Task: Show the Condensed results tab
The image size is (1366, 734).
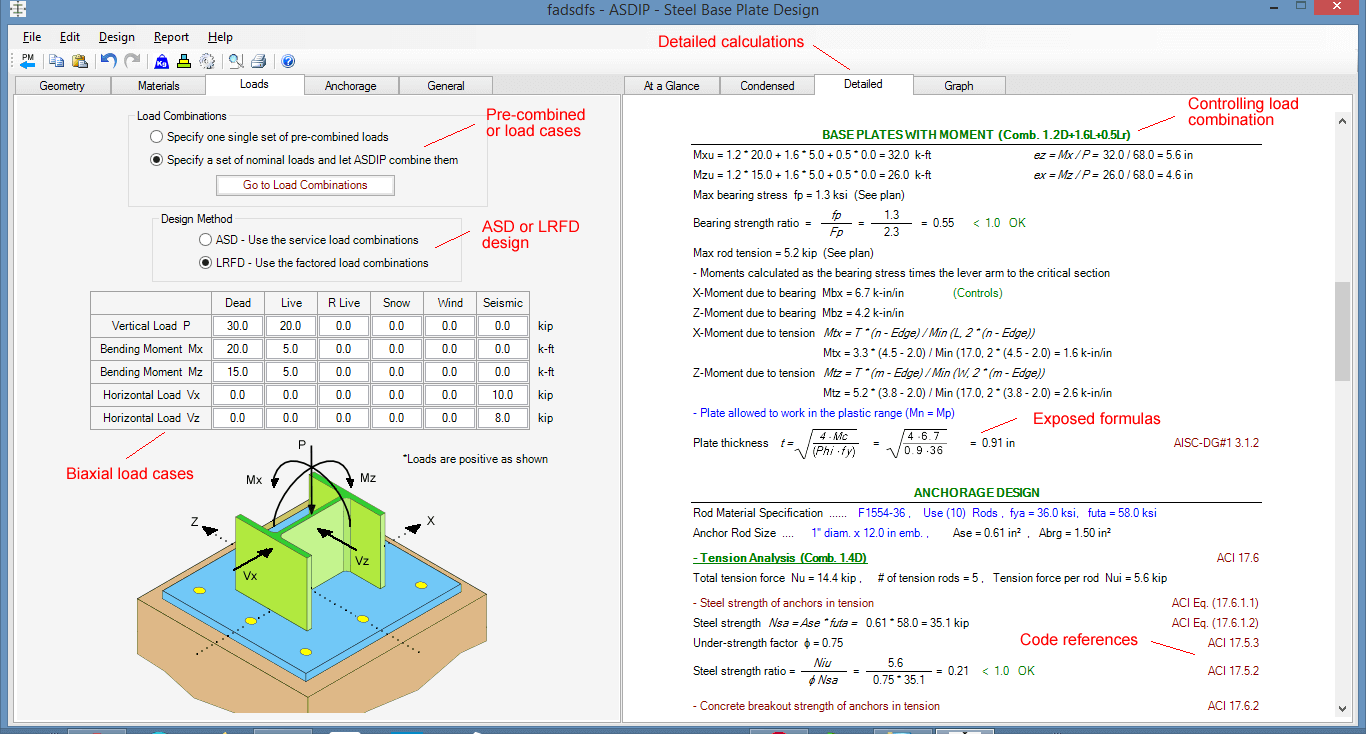Action: [x=767, y=86]
